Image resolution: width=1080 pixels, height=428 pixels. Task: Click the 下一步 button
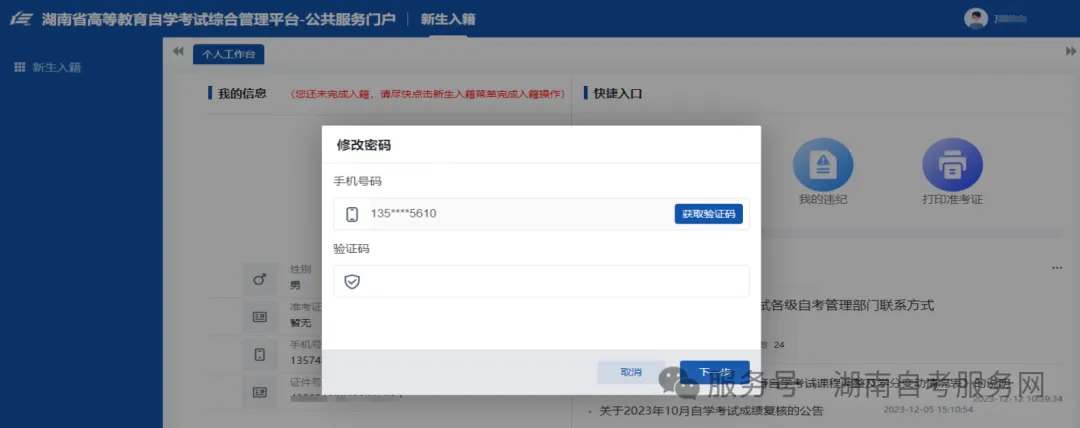[714, 372]
